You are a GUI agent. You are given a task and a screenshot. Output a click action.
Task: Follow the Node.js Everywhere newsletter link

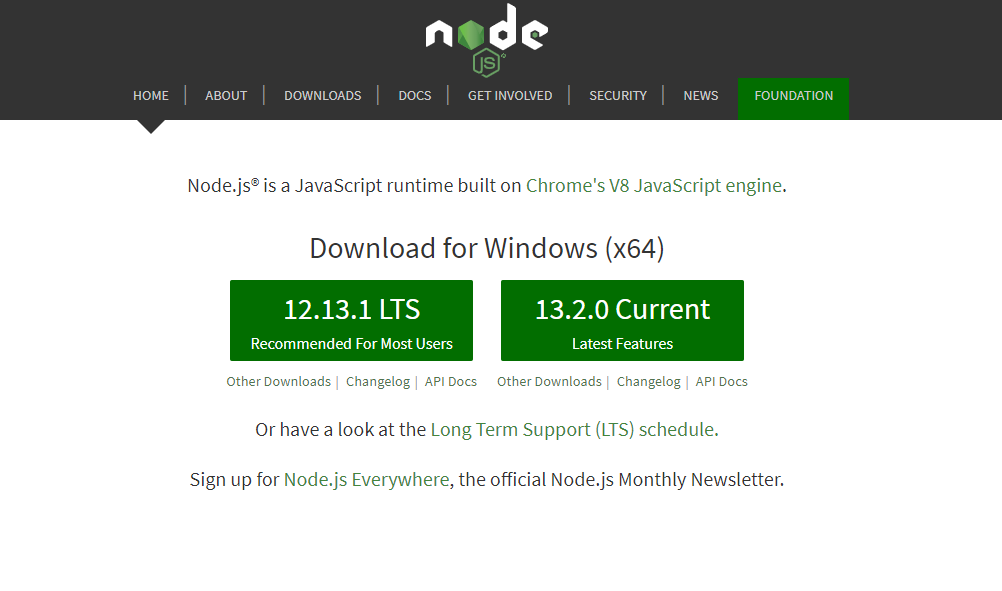(x=367, y=479)
